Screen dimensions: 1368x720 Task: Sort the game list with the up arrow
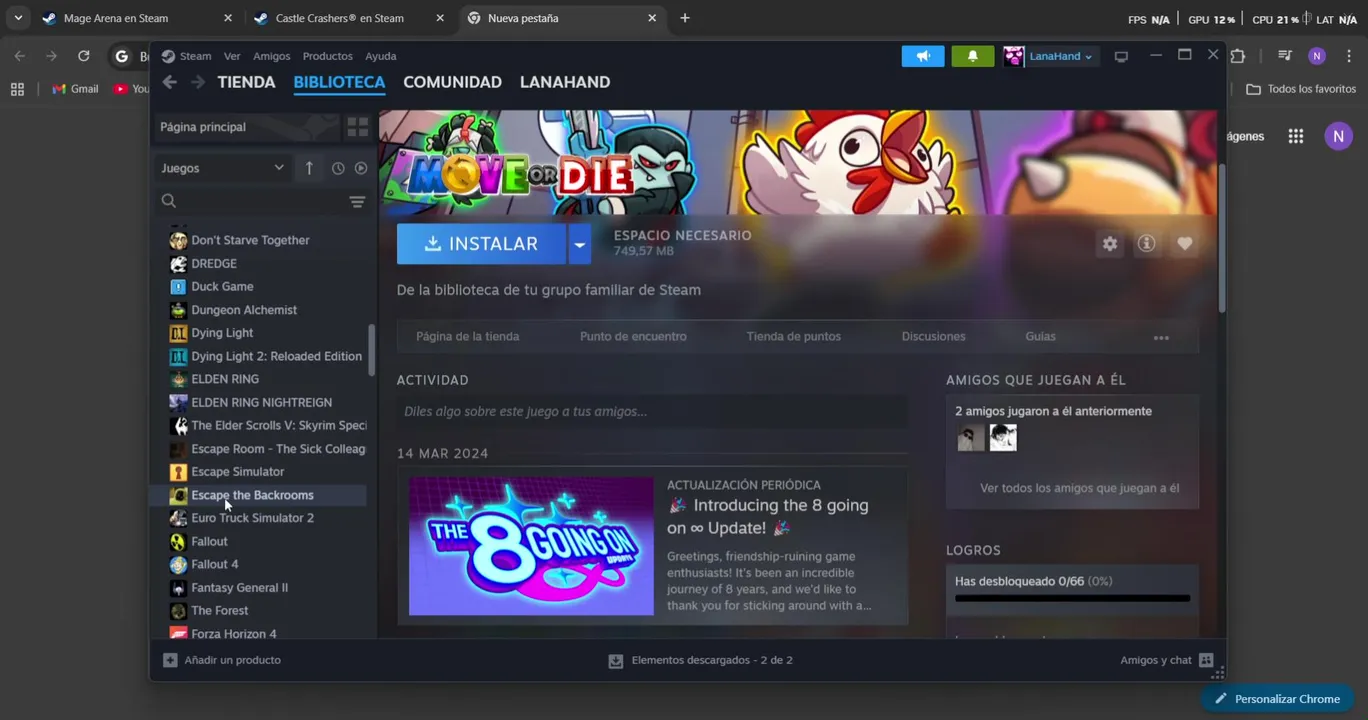(309, 168)
